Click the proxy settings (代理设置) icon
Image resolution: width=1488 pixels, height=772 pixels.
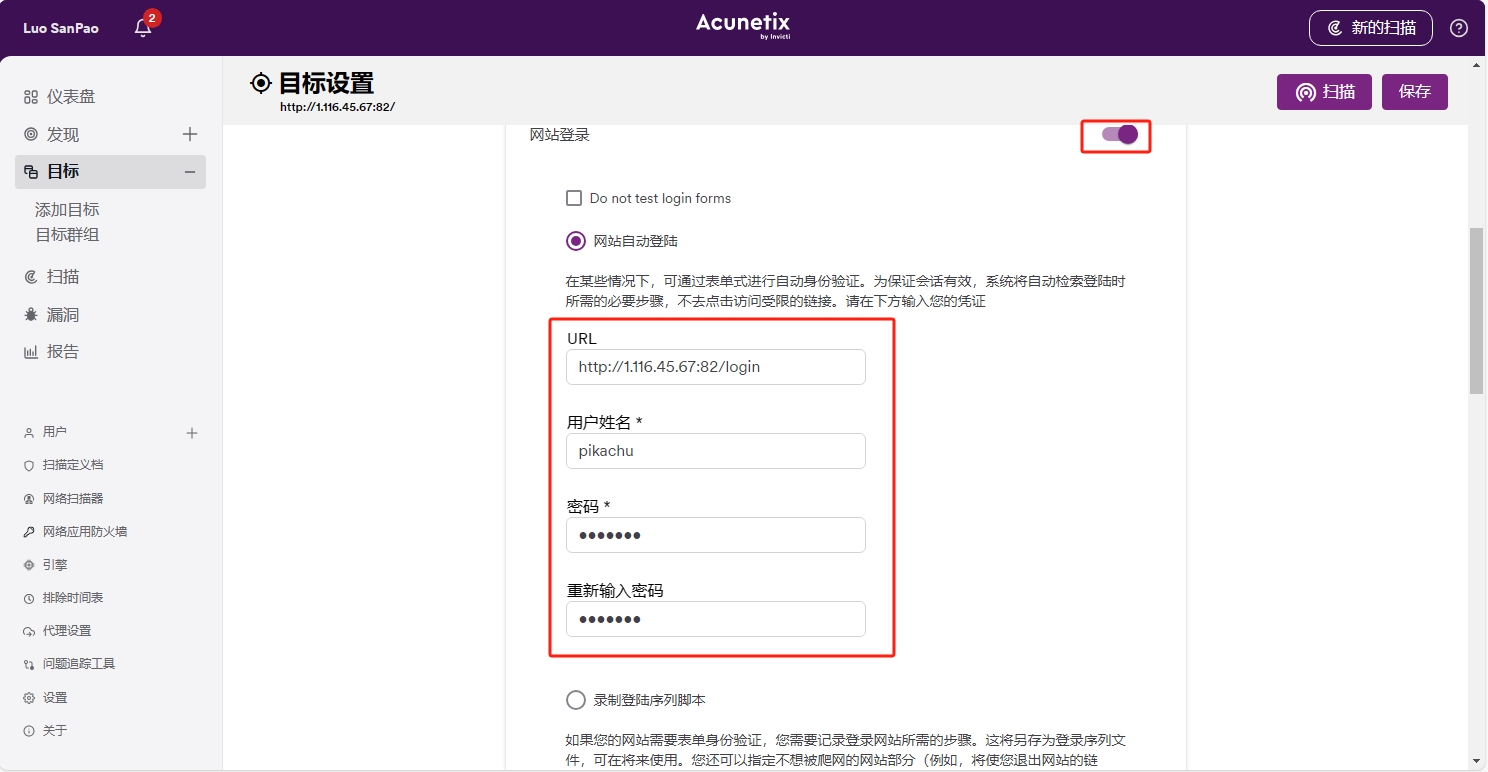tap(29, 631)
